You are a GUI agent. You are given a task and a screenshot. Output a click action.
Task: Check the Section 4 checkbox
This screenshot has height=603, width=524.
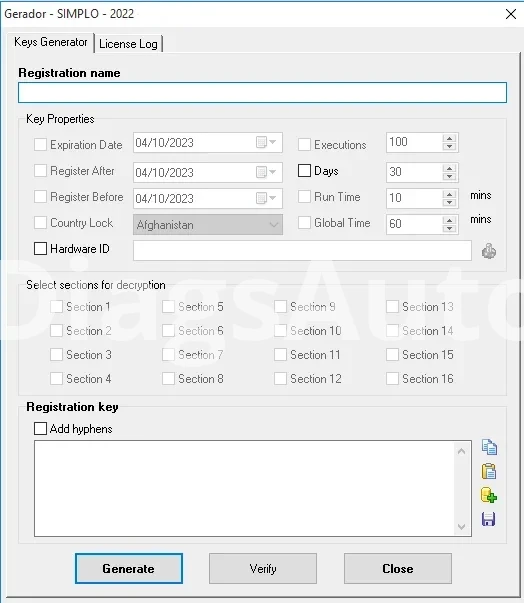tap(57, 379)
